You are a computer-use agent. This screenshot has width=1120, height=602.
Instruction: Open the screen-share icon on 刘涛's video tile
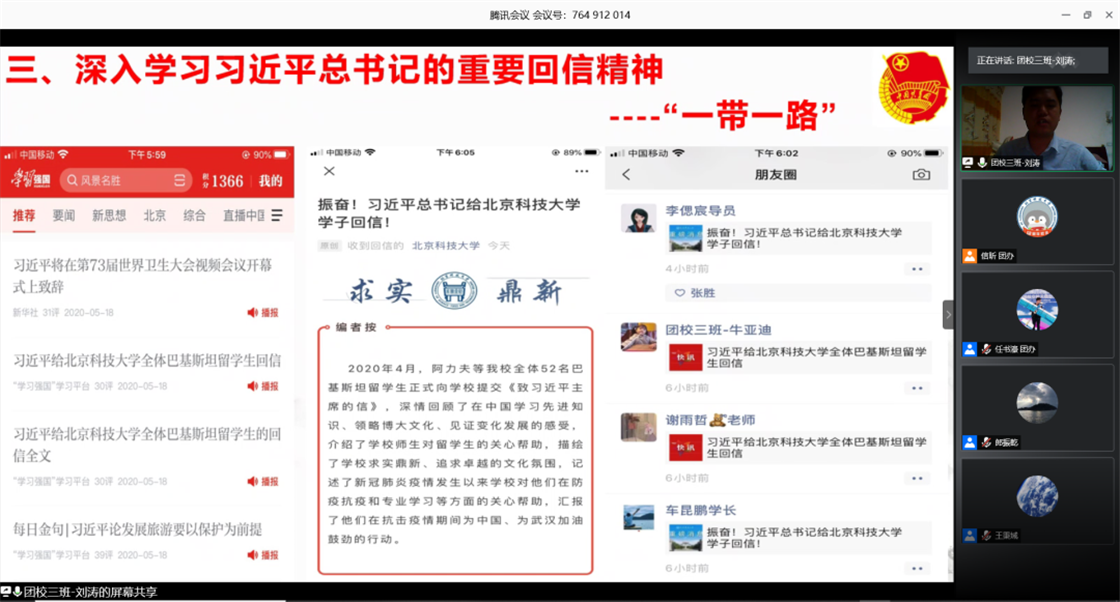tap(968, 163)
